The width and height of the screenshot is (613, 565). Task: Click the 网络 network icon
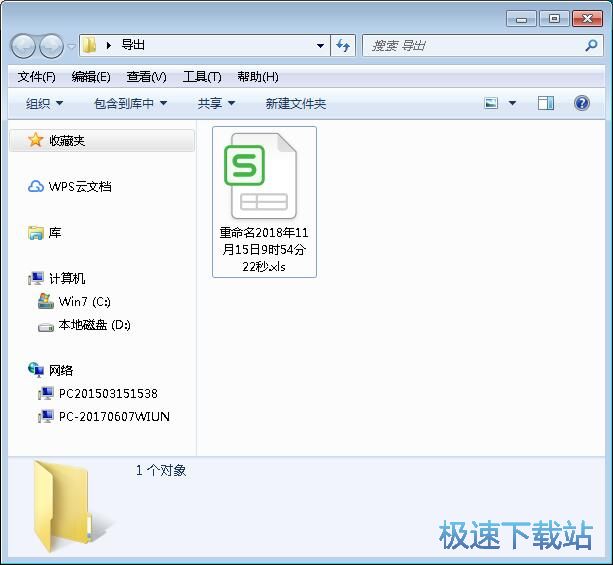(x=36, y=369)
